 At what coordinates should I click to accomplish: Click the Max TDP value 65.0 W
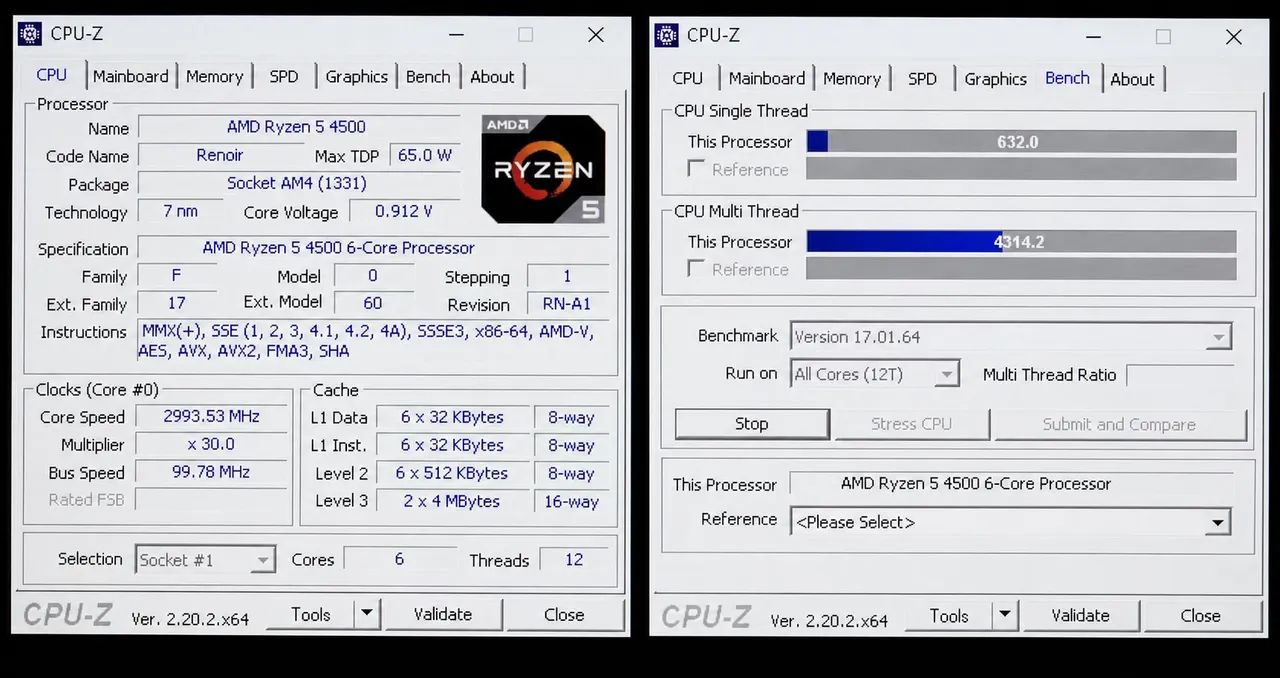click(x=424, y=155)
